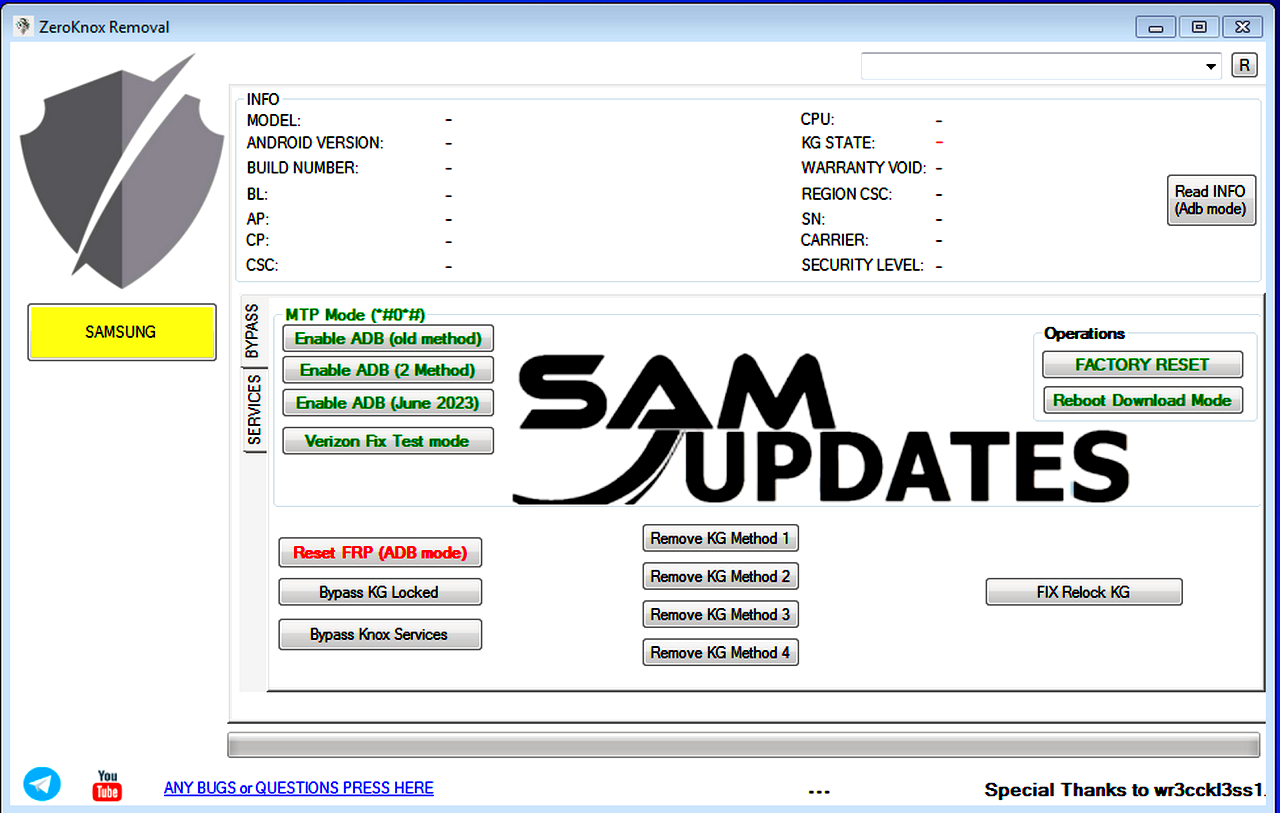Click the SECURITY LEVEL label
Viewport: 1280px width, 813px height.
(863, 265)
